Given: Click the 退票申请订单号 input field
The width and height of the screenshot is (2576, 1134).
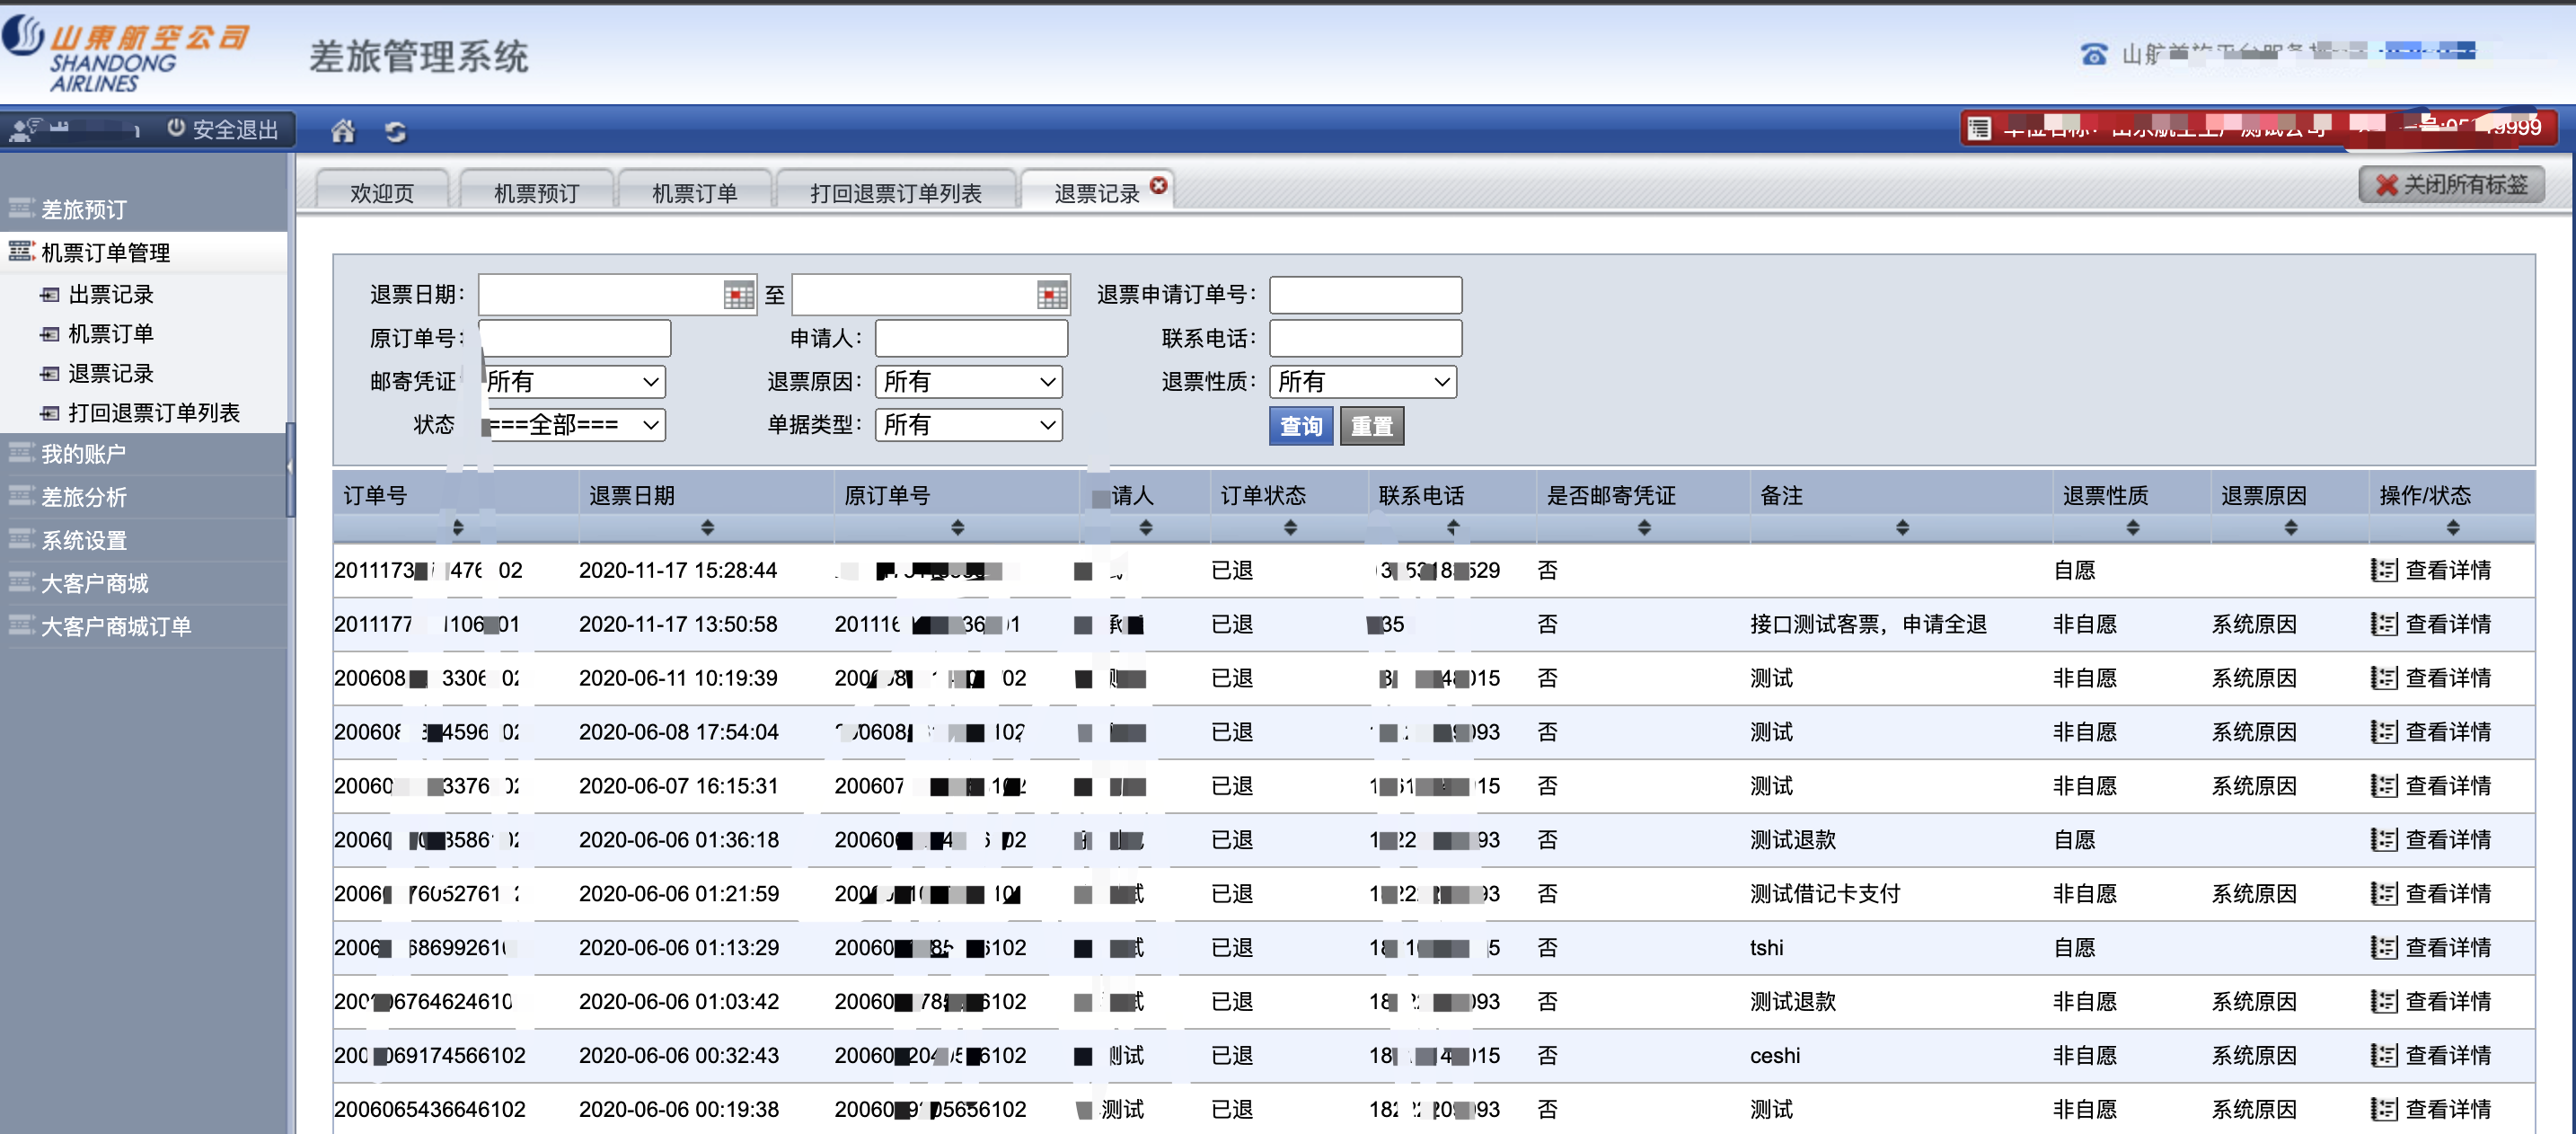Looking at the screenshot, I should [1365, 295].
